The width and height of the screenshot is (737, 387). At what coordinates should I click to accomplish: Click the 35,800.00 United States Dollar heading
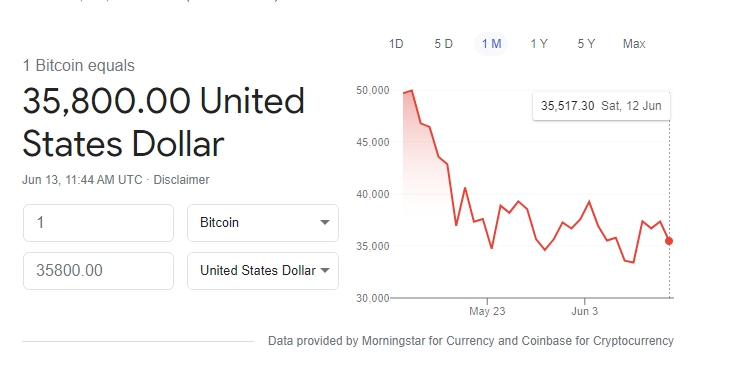[164, 122]
